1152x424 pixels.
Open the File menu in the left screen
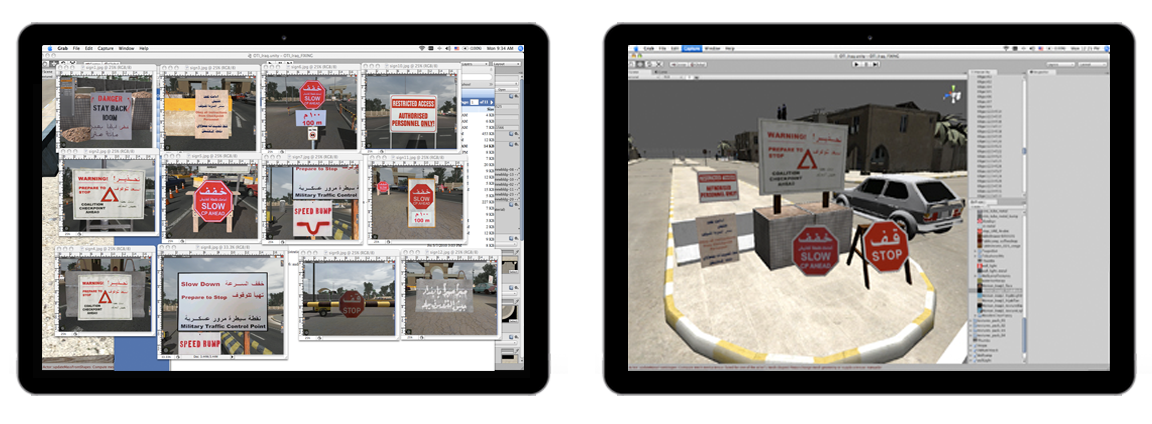coord(76,48)
